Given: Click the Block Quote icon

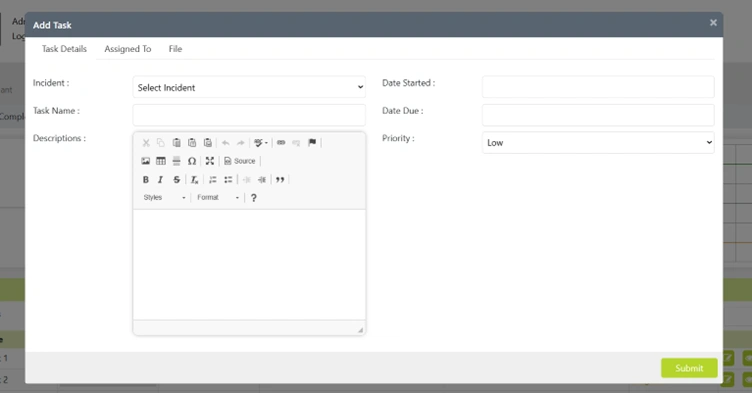Looking at the screenshot, I should coord(280,179).
